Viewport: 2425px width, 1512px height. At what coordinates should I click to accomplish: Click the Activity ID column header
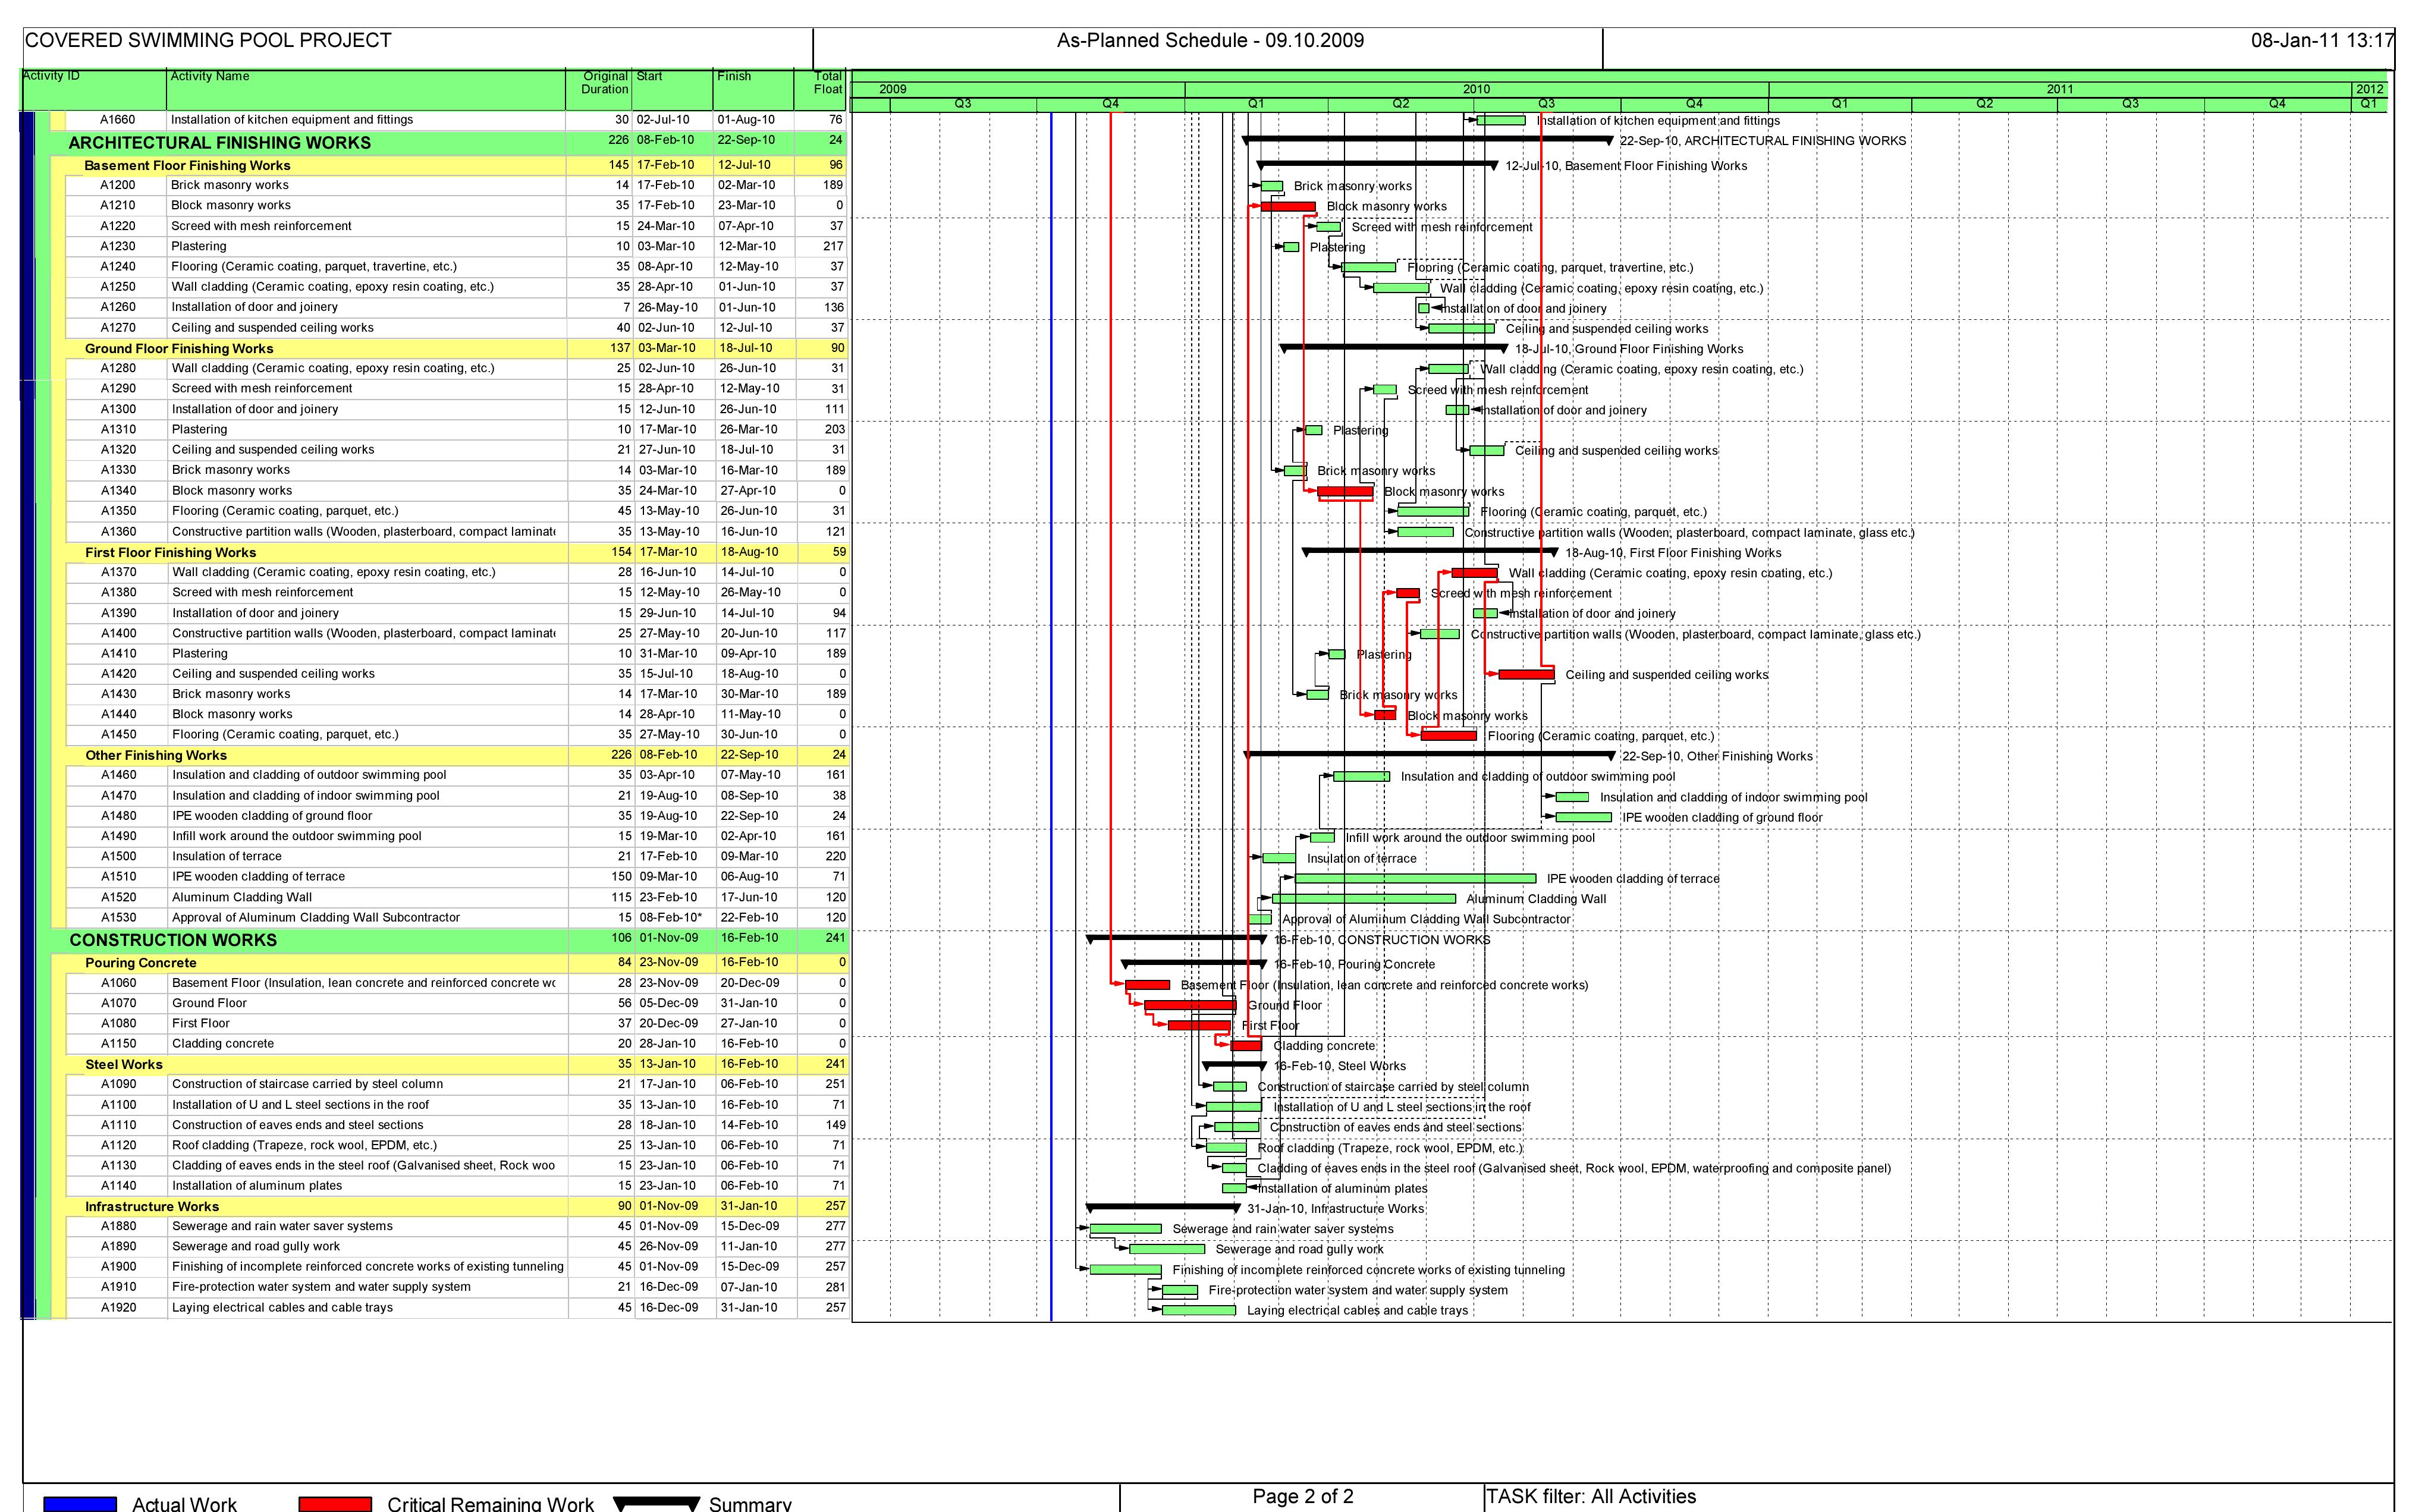click(x=94, y=89)
